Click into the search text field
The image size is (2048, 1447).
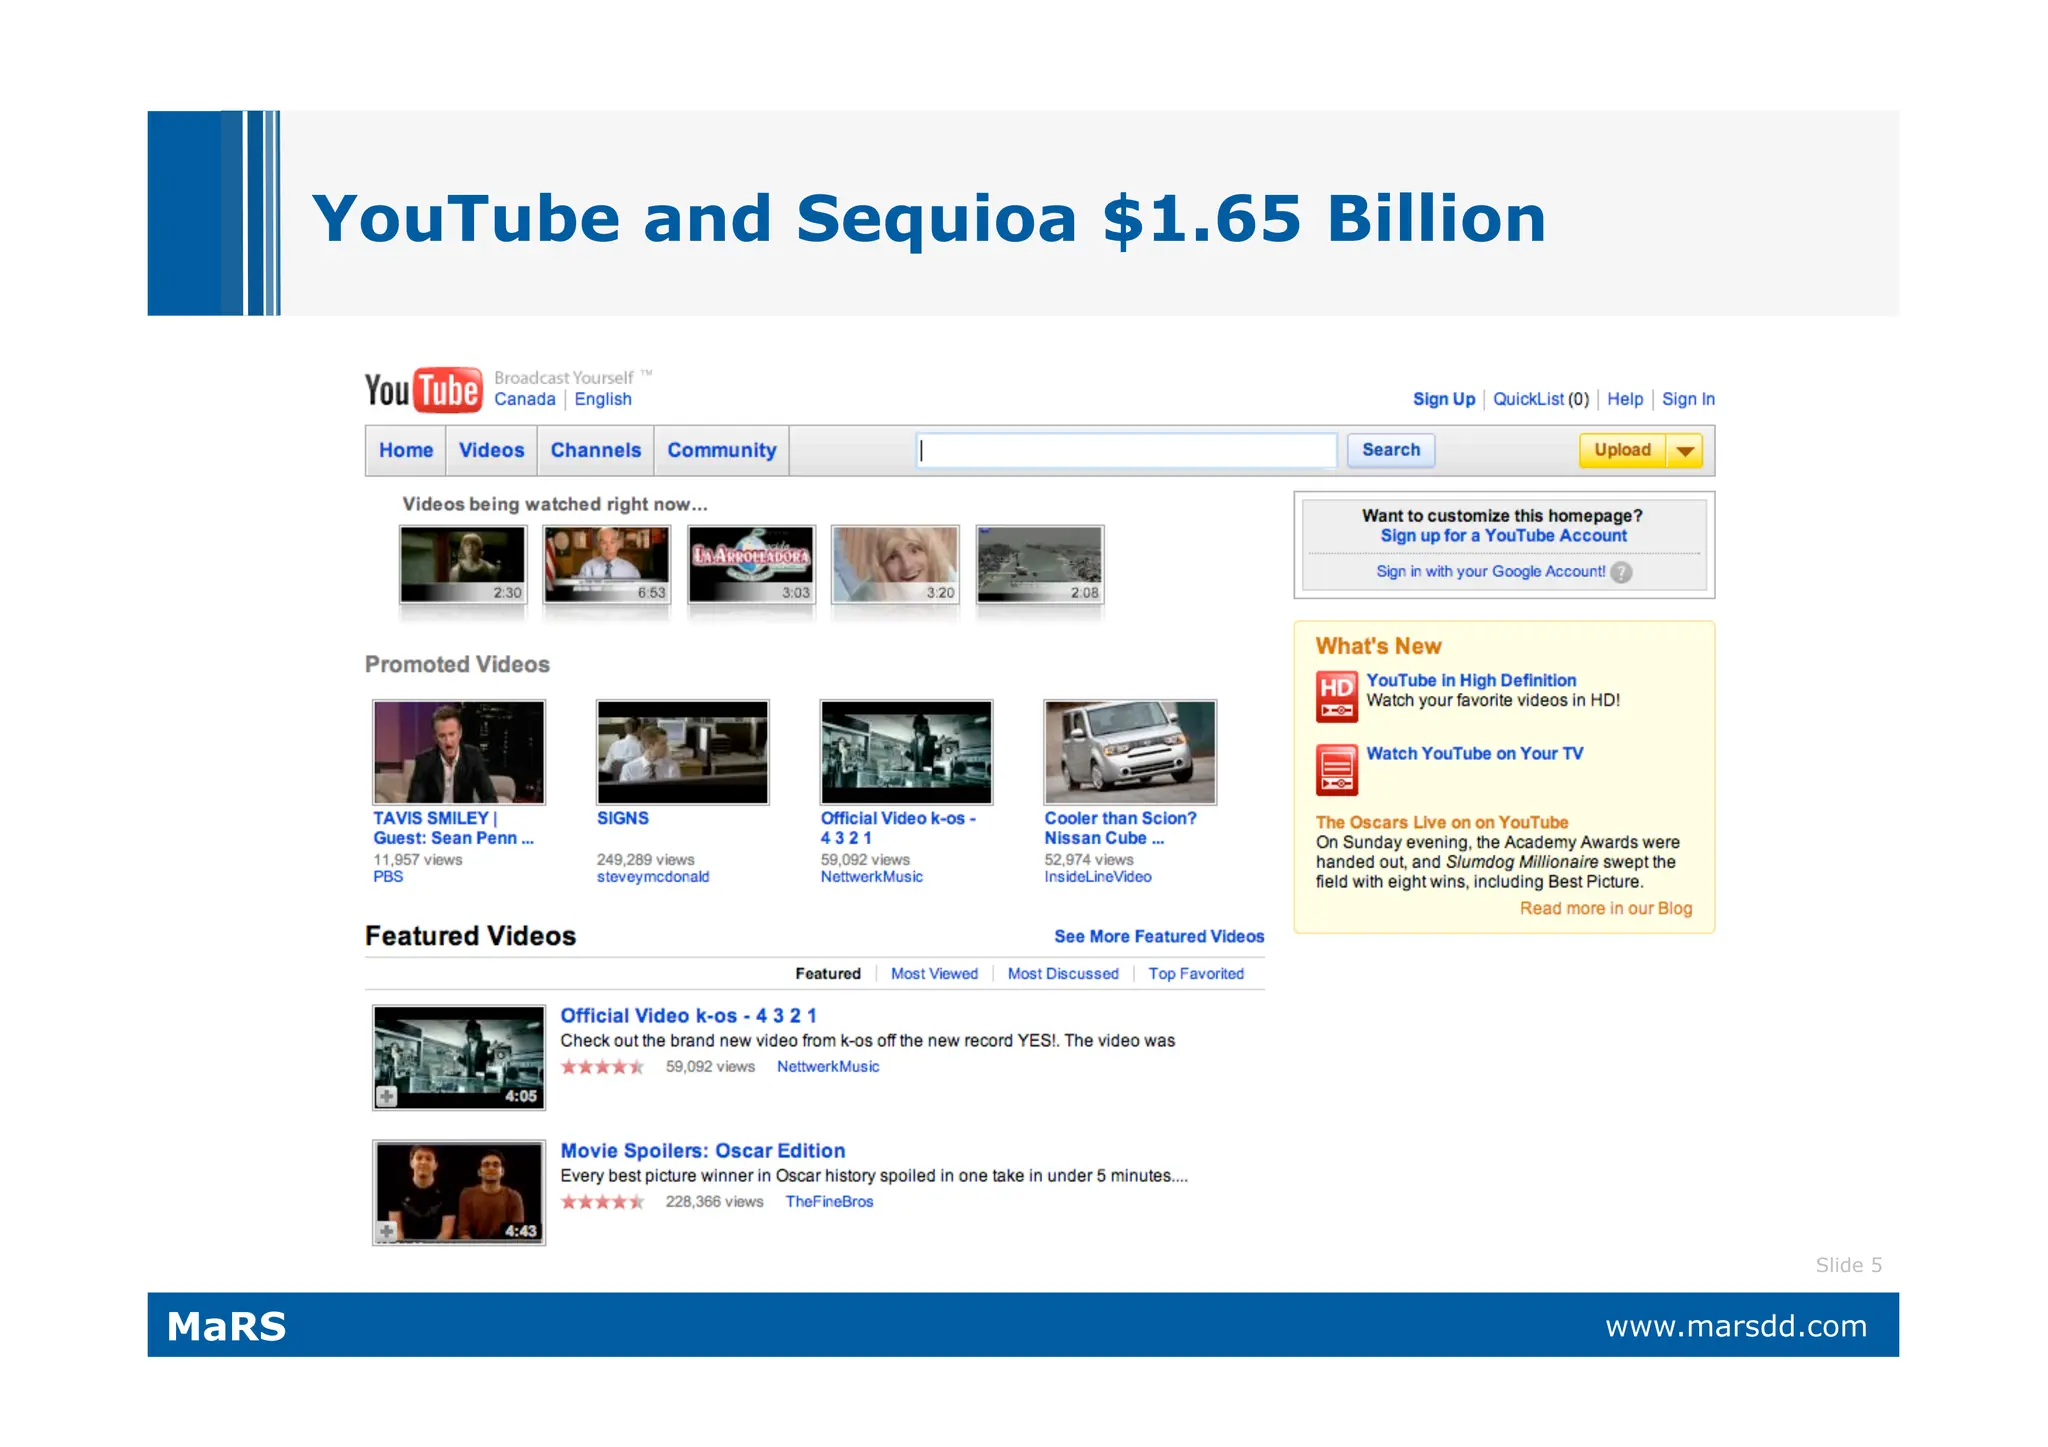tap(1126, 450)
